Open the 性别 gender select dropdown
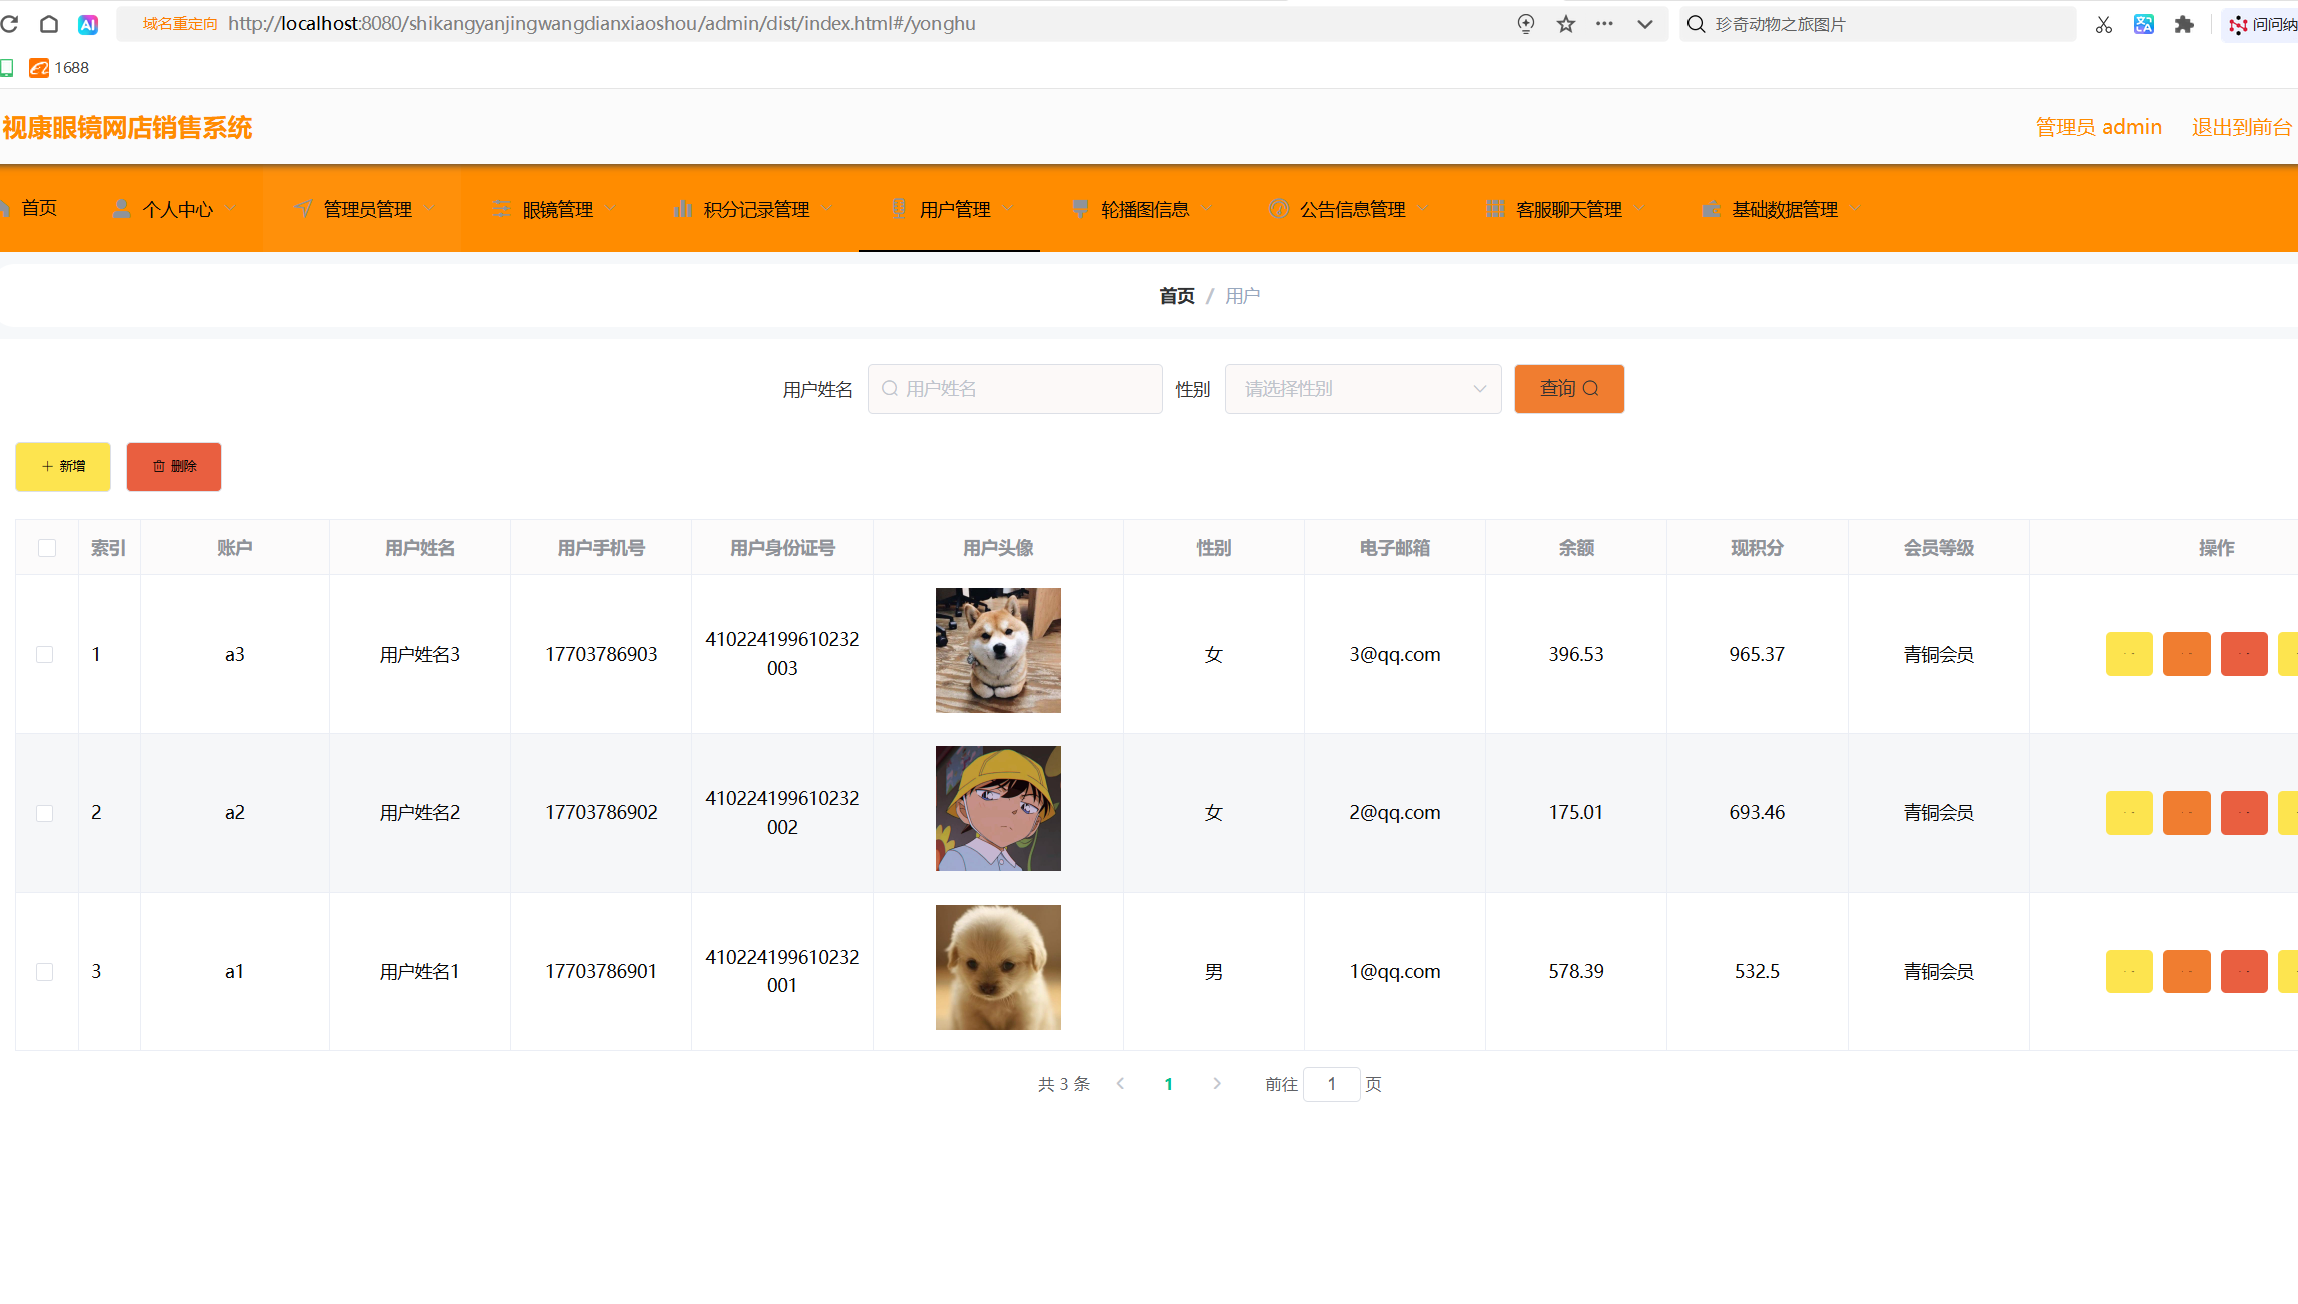Screen dimensions: 2298x1304 click(1362, 389)
